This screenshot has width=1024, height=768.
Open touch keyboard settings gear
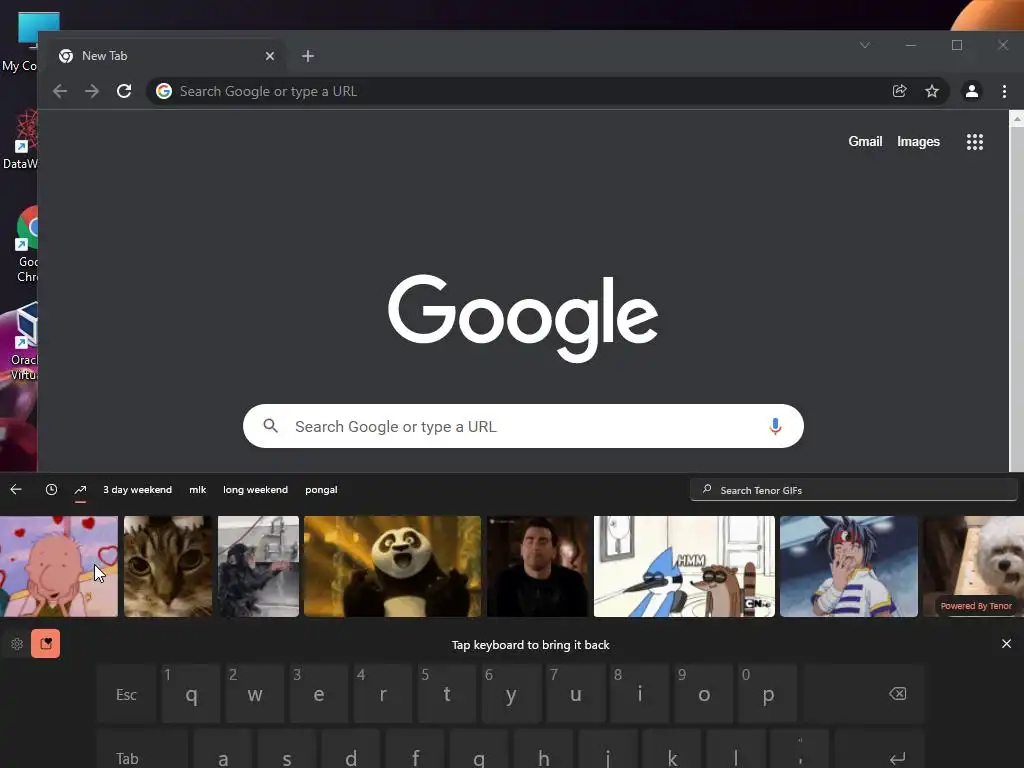(17, 644)
